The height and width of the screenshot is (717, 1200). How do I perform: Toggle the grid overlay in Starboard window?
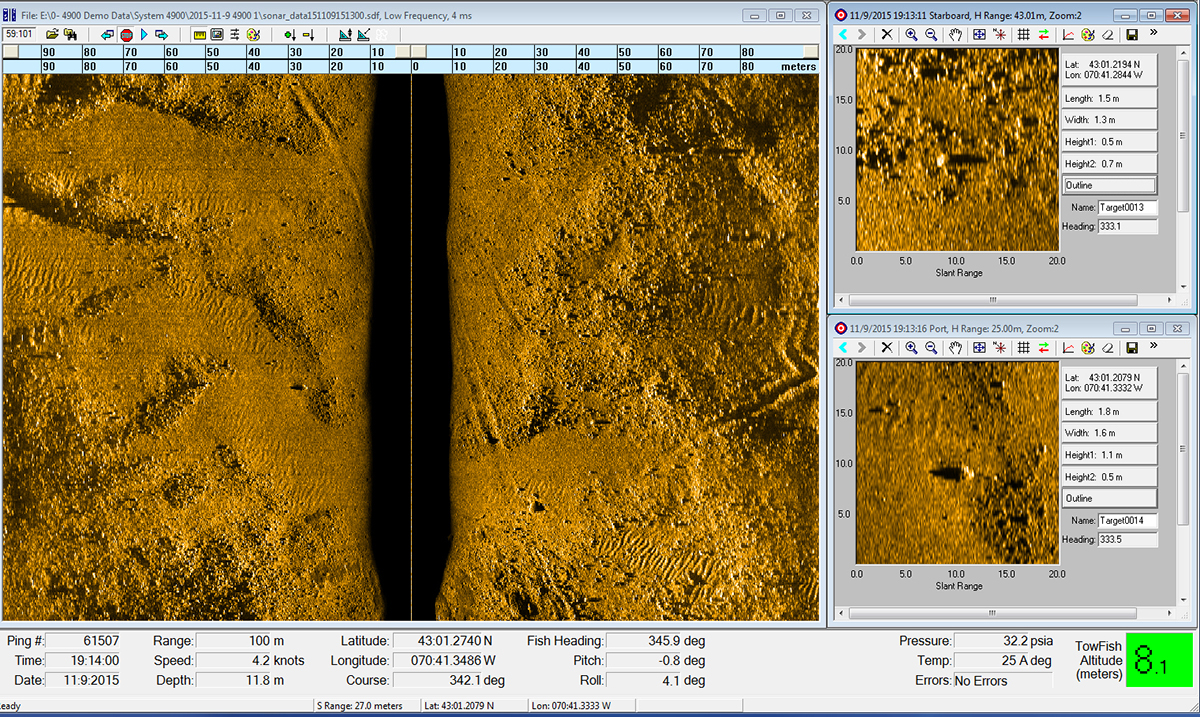click(x=1023, y=34)
